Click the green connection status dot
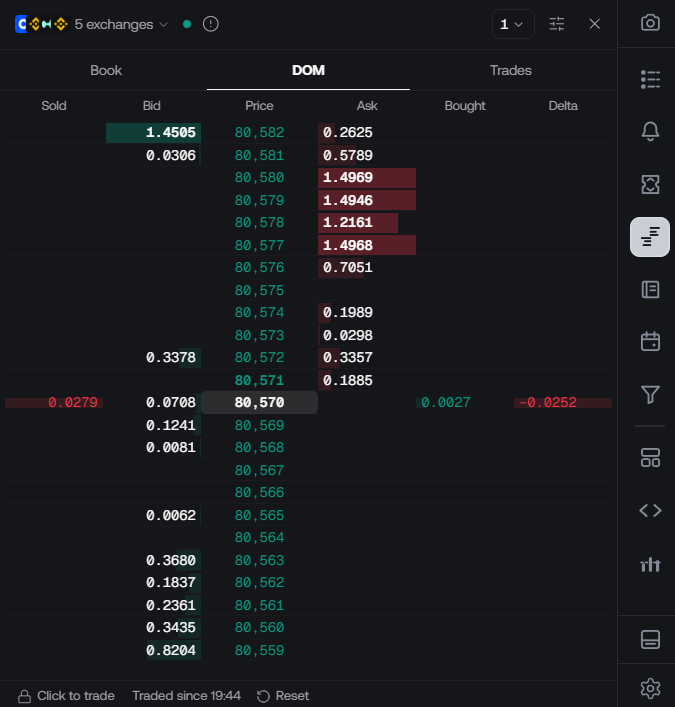 (187, 24)
